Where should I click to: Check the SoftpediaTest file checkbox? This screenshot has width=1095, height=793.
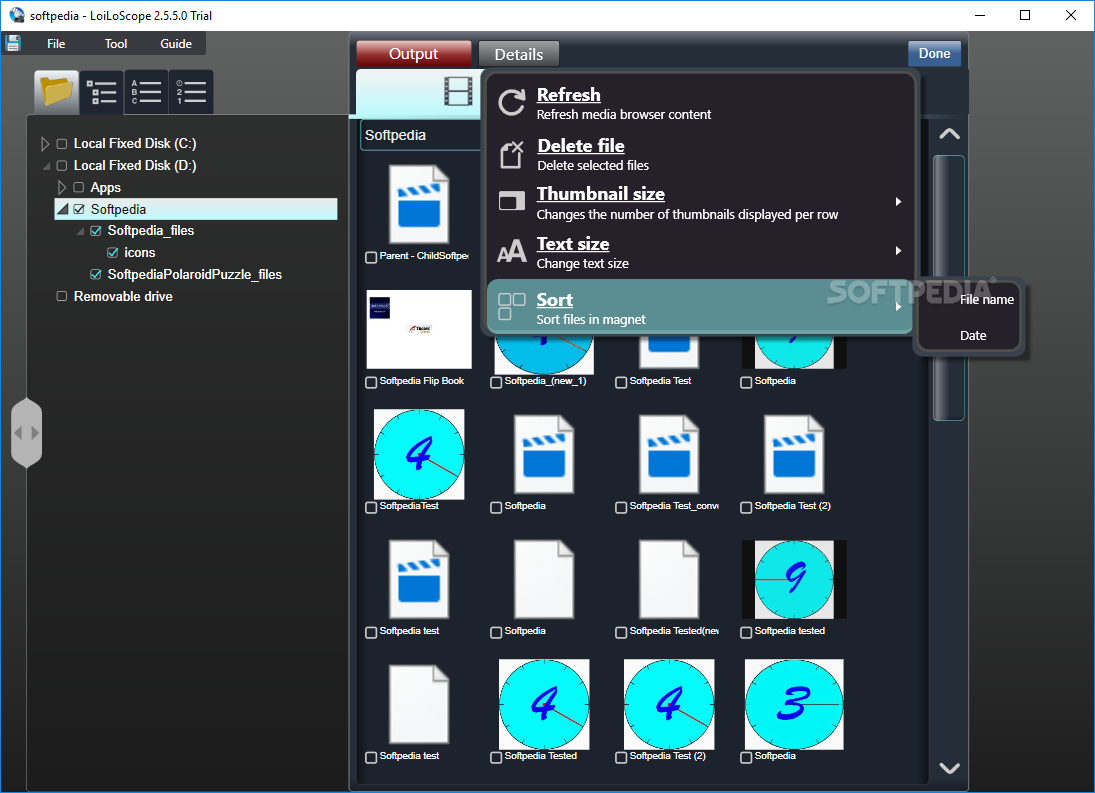point(372,507)
